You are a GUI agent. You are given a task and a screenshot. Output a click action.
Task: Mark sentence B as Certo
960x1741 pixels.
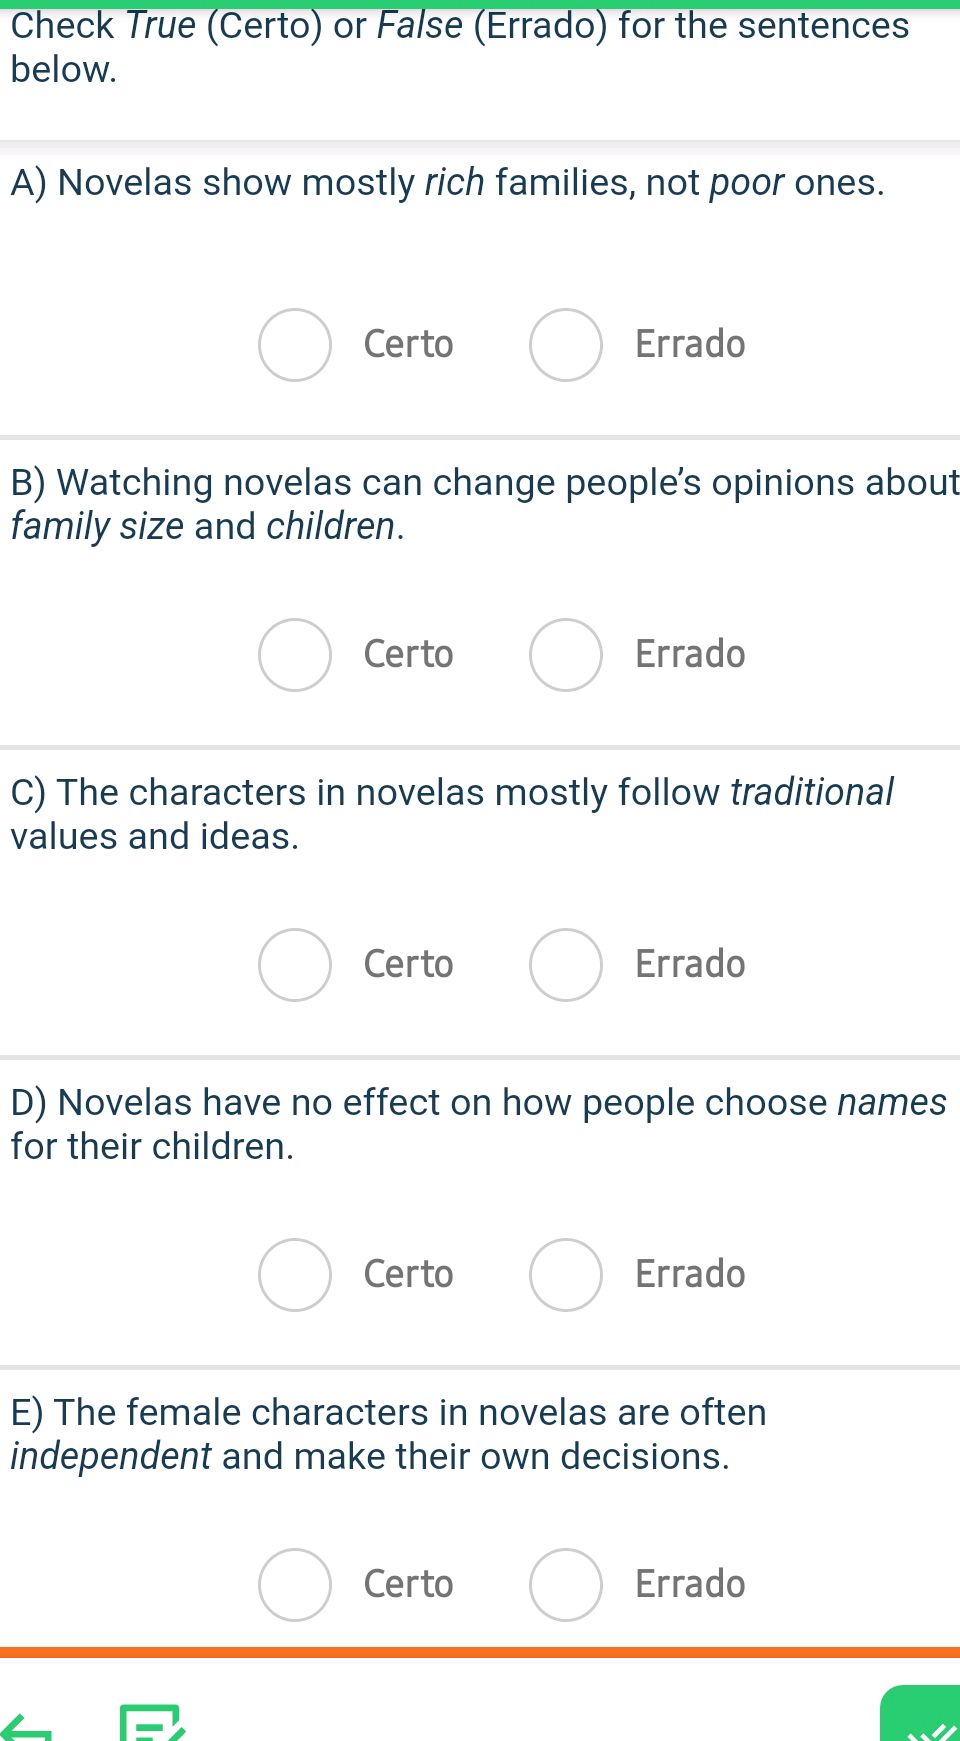click(x=294, y=655)
